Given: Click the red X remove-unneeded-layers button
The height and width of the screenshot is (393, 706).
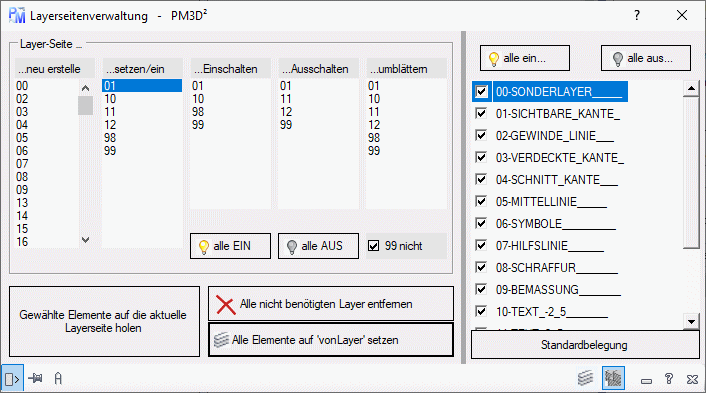Looking at the screenshot, I should pos(330,304).
